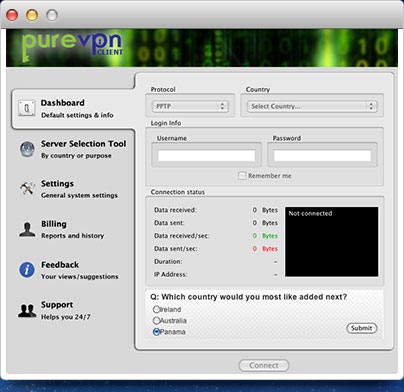Click the 'Login Info' heading
Viewport: 404px width, 392px height.
point(166,123)
